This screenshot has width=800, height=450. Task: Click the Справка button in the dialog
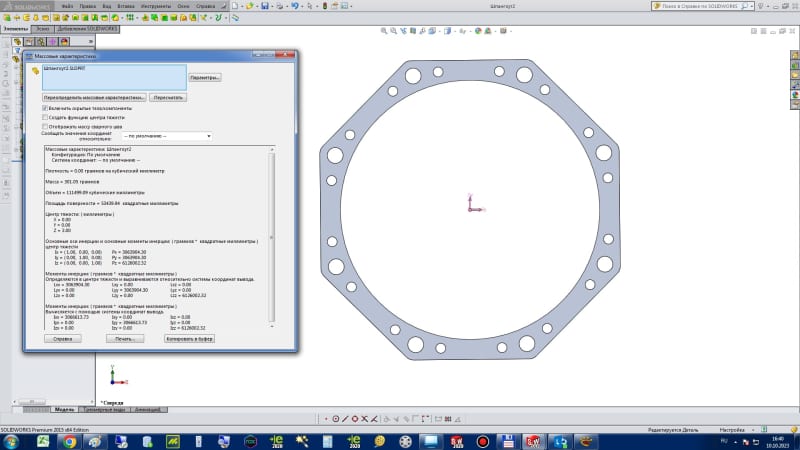click(x=63, y=339)
